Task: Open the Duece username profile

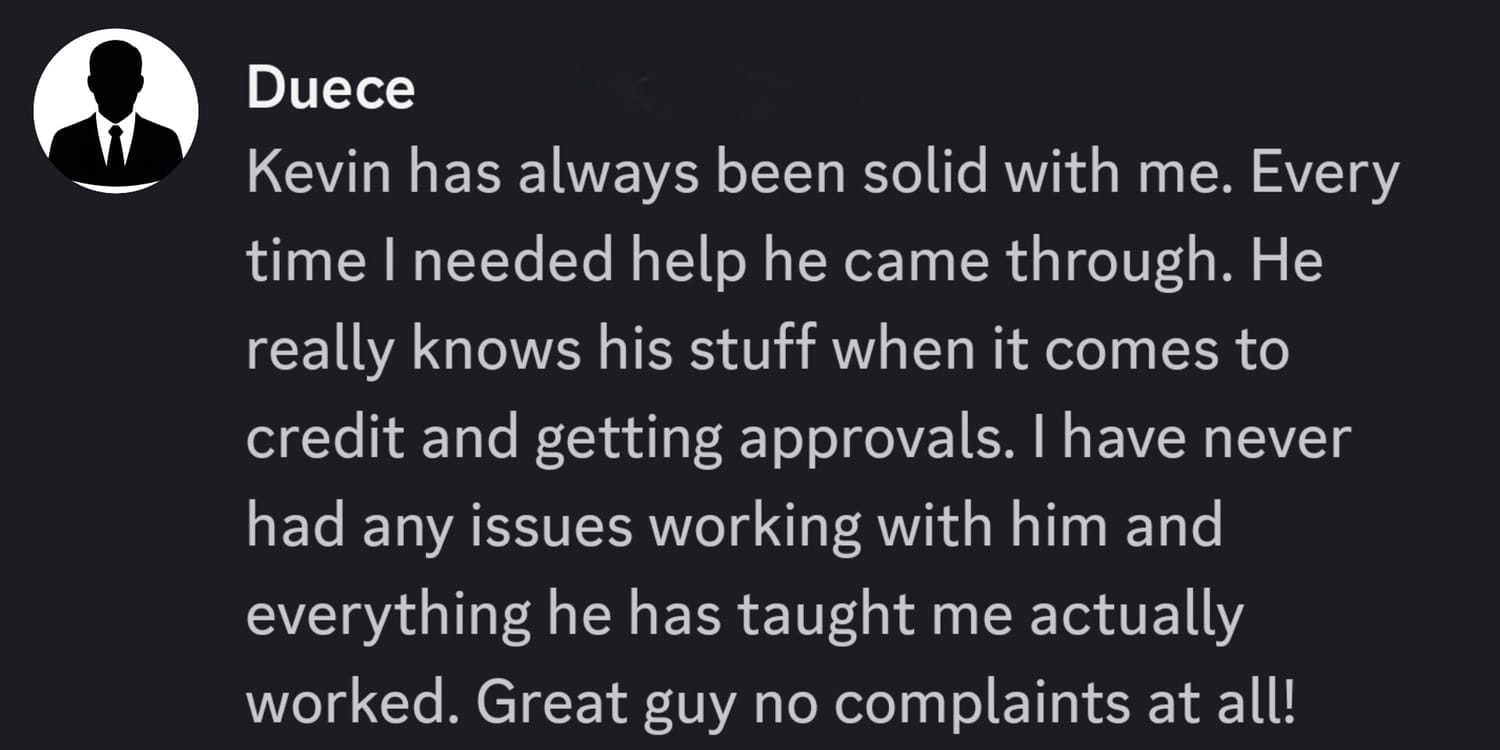Action: (x=330, y=89)
